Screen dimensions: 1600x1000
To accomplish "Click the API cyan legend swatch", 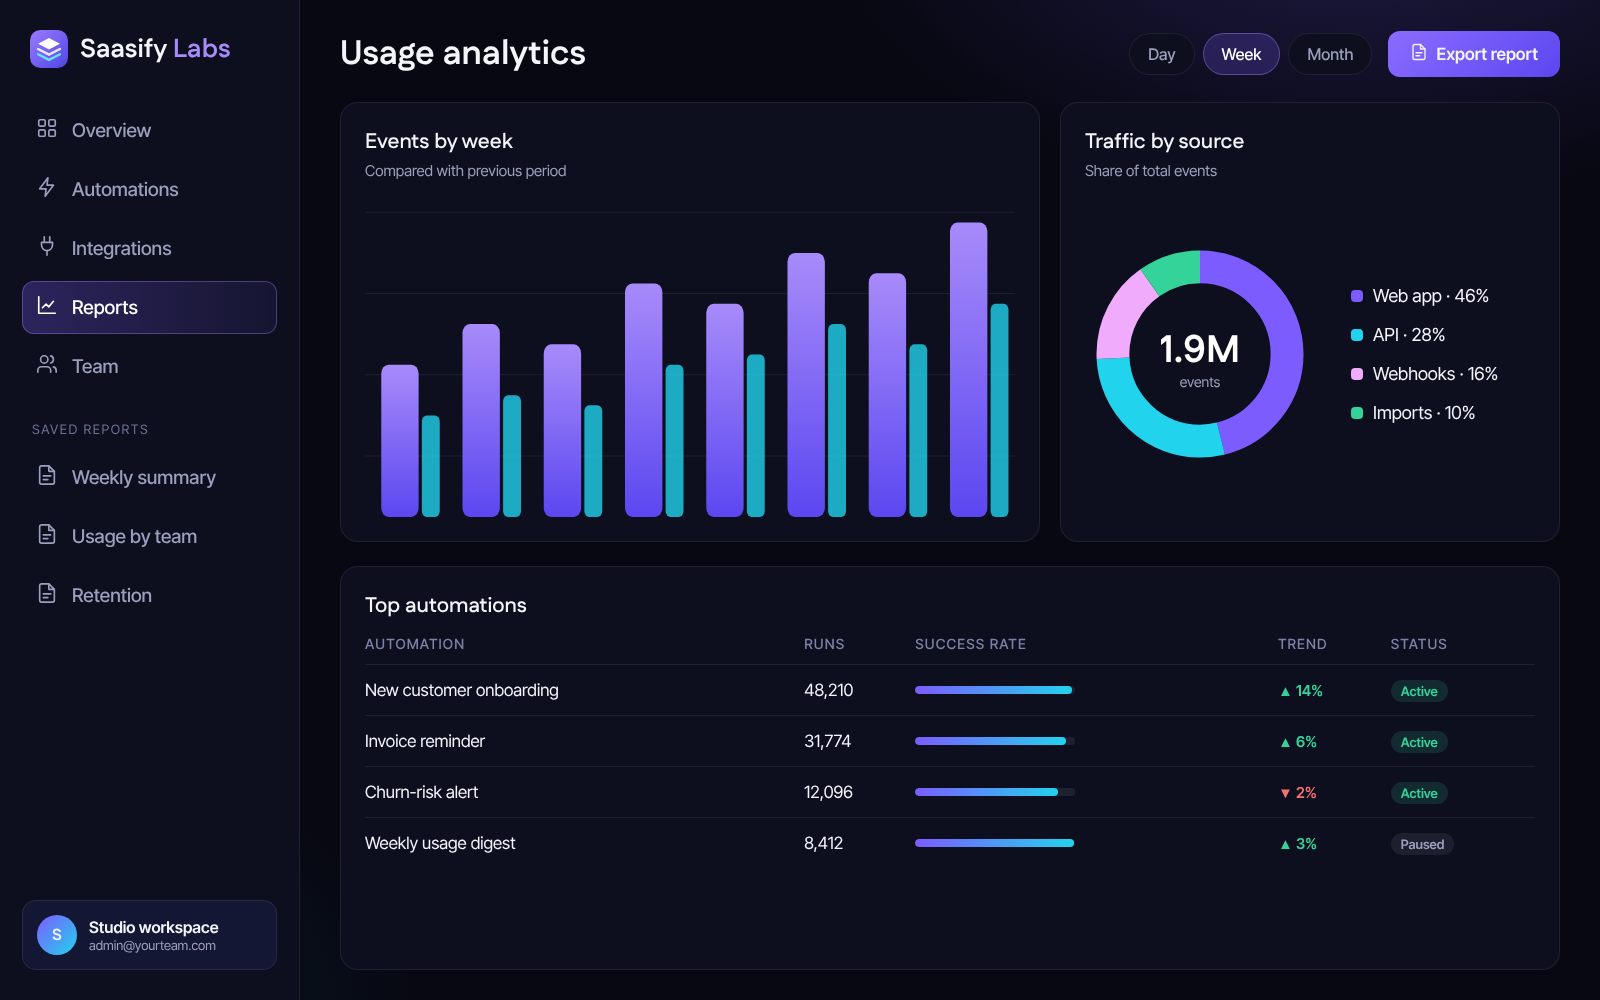I will pyautogui.click(x=1357, y=335).
